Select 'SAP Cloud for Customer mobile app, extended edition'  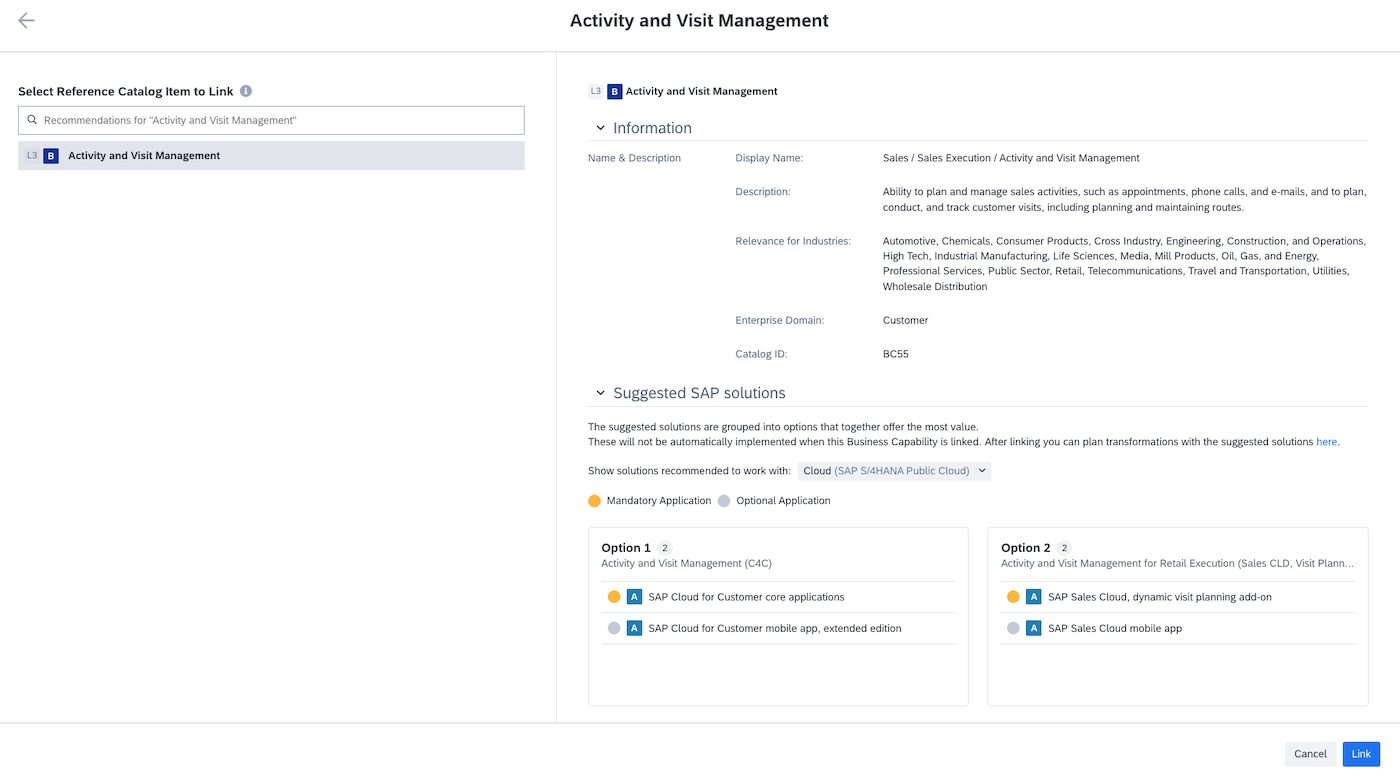tap(775, 629)
